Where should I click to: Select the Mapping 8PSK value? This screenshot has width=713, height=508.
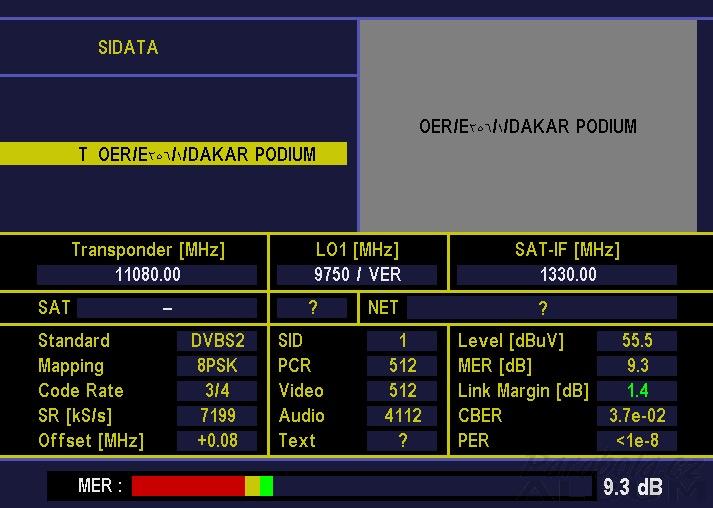[217, 366]
